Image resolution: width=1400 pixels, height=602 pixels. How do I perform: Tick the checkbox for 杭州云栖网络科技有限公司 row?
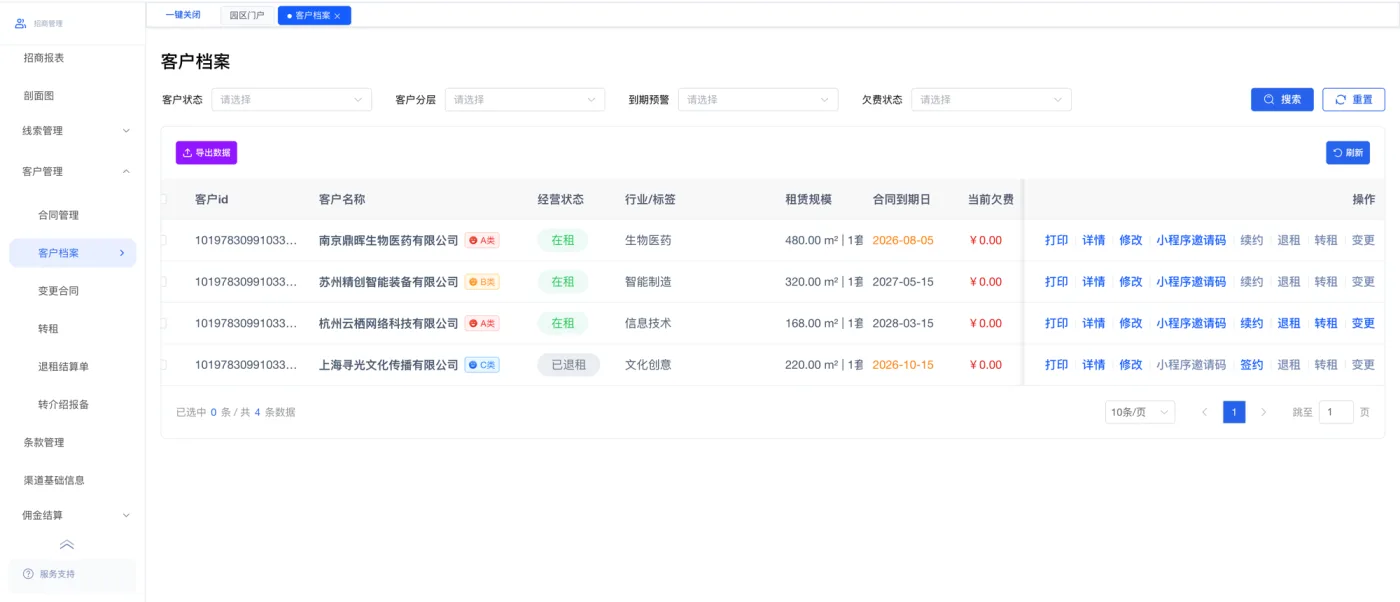[x=163, y=323]
